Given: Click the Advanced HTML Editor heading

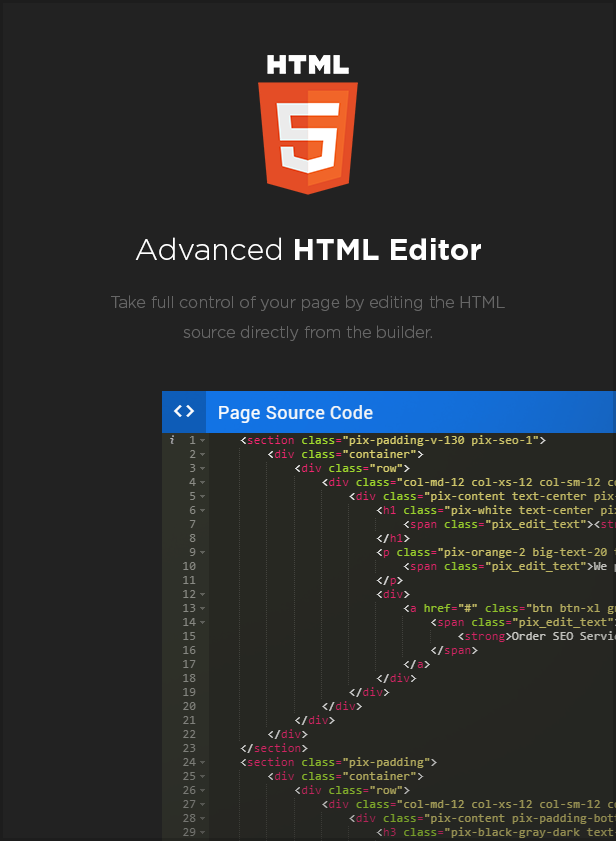Looking at the screenshot, I should click(x=308, y=250).
